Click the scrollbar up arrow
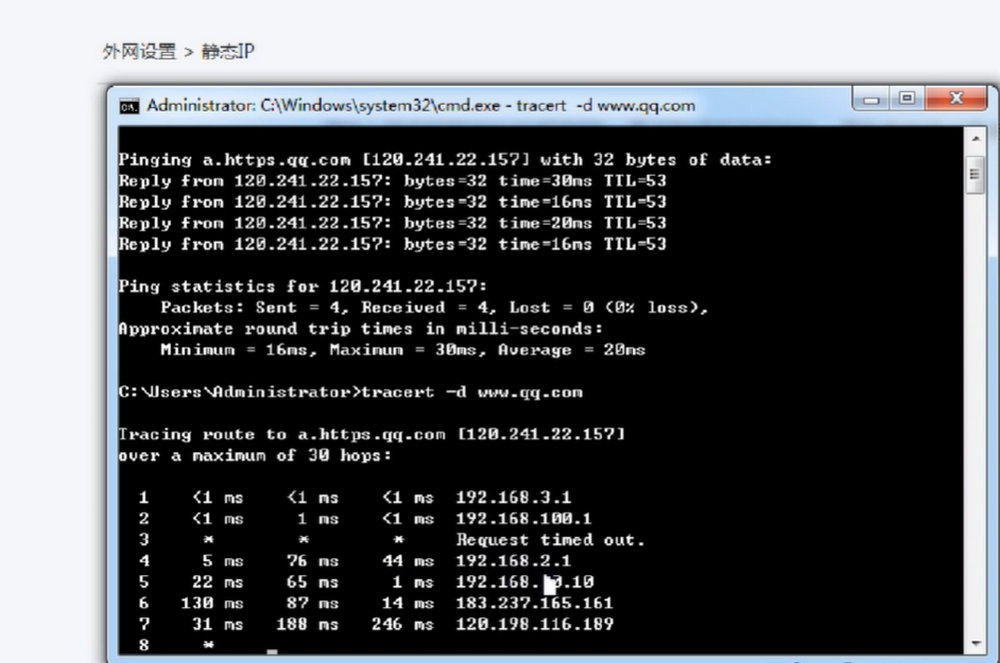The height and width of the screenshot is (663, 1000). click(x=977, y=137)
